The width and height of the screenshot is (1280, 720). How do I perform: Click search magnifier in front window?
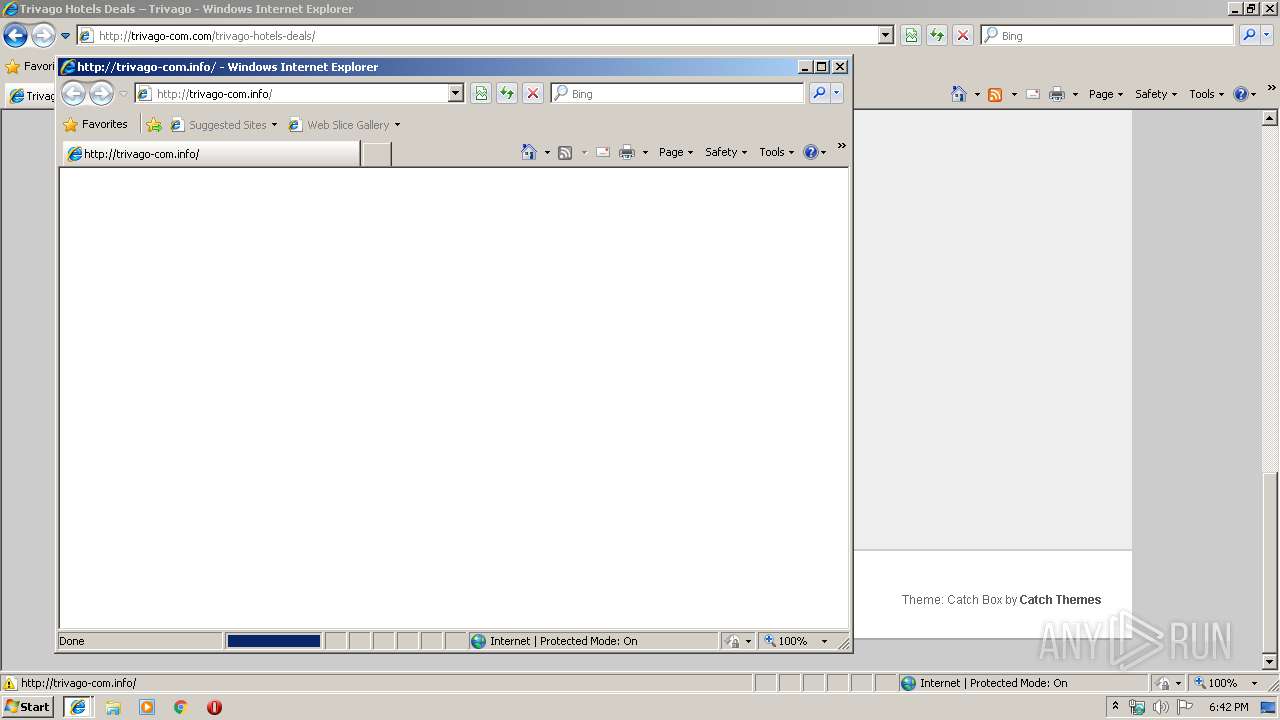(819, 93)
